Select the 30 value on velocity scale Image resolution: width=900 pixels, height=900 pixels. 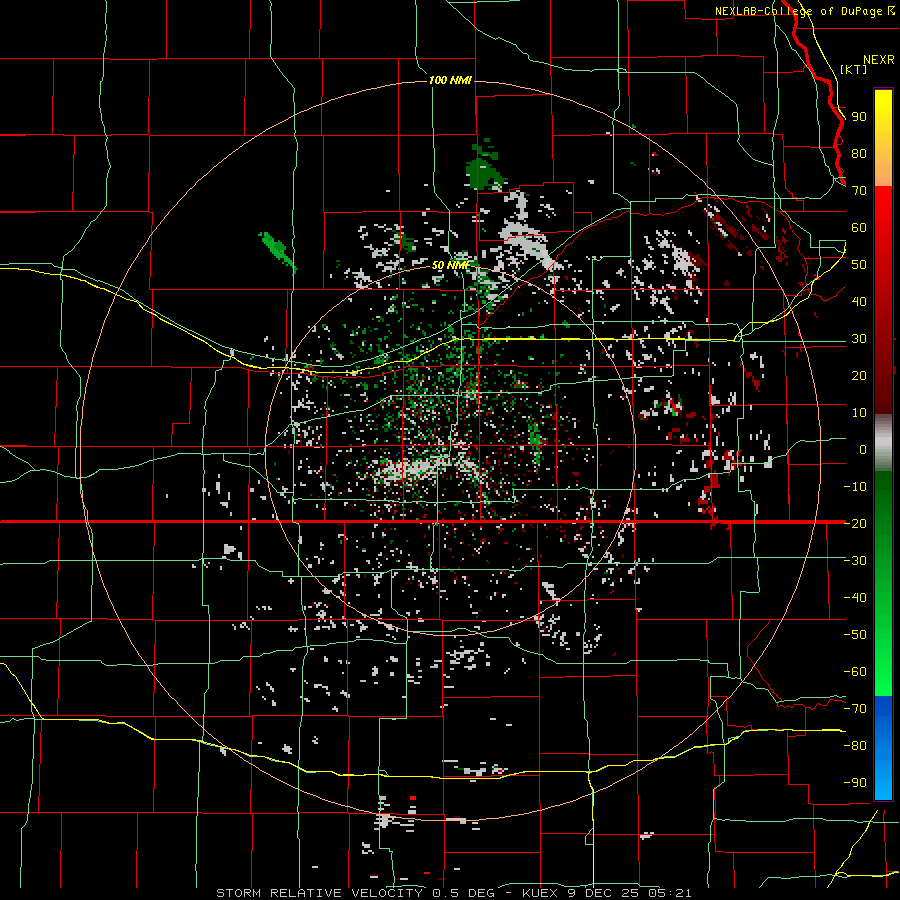859,339
